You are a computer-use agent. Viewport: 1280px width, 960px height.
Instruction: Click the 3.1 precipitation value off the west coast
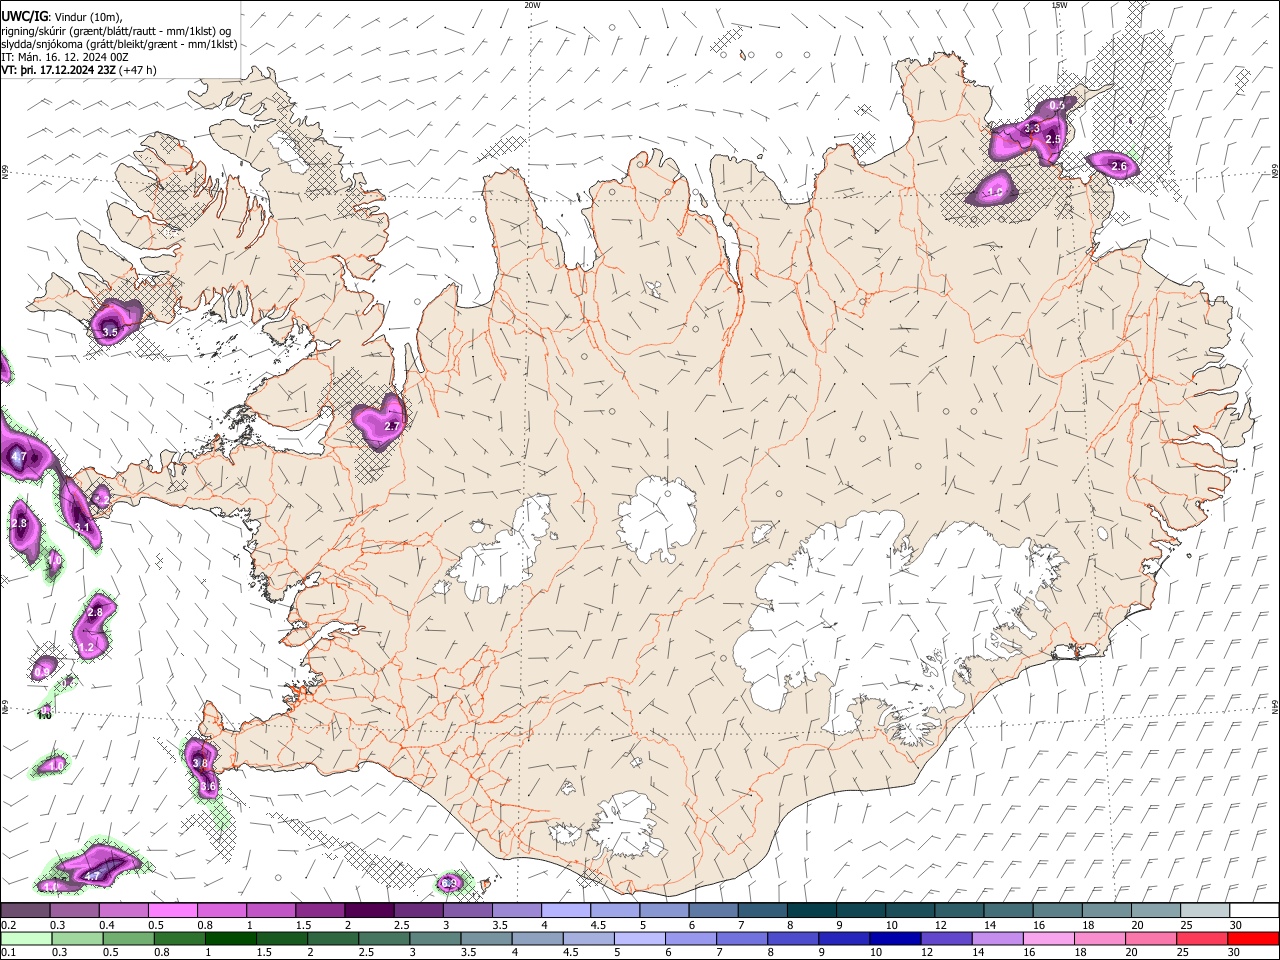(82, 527)
